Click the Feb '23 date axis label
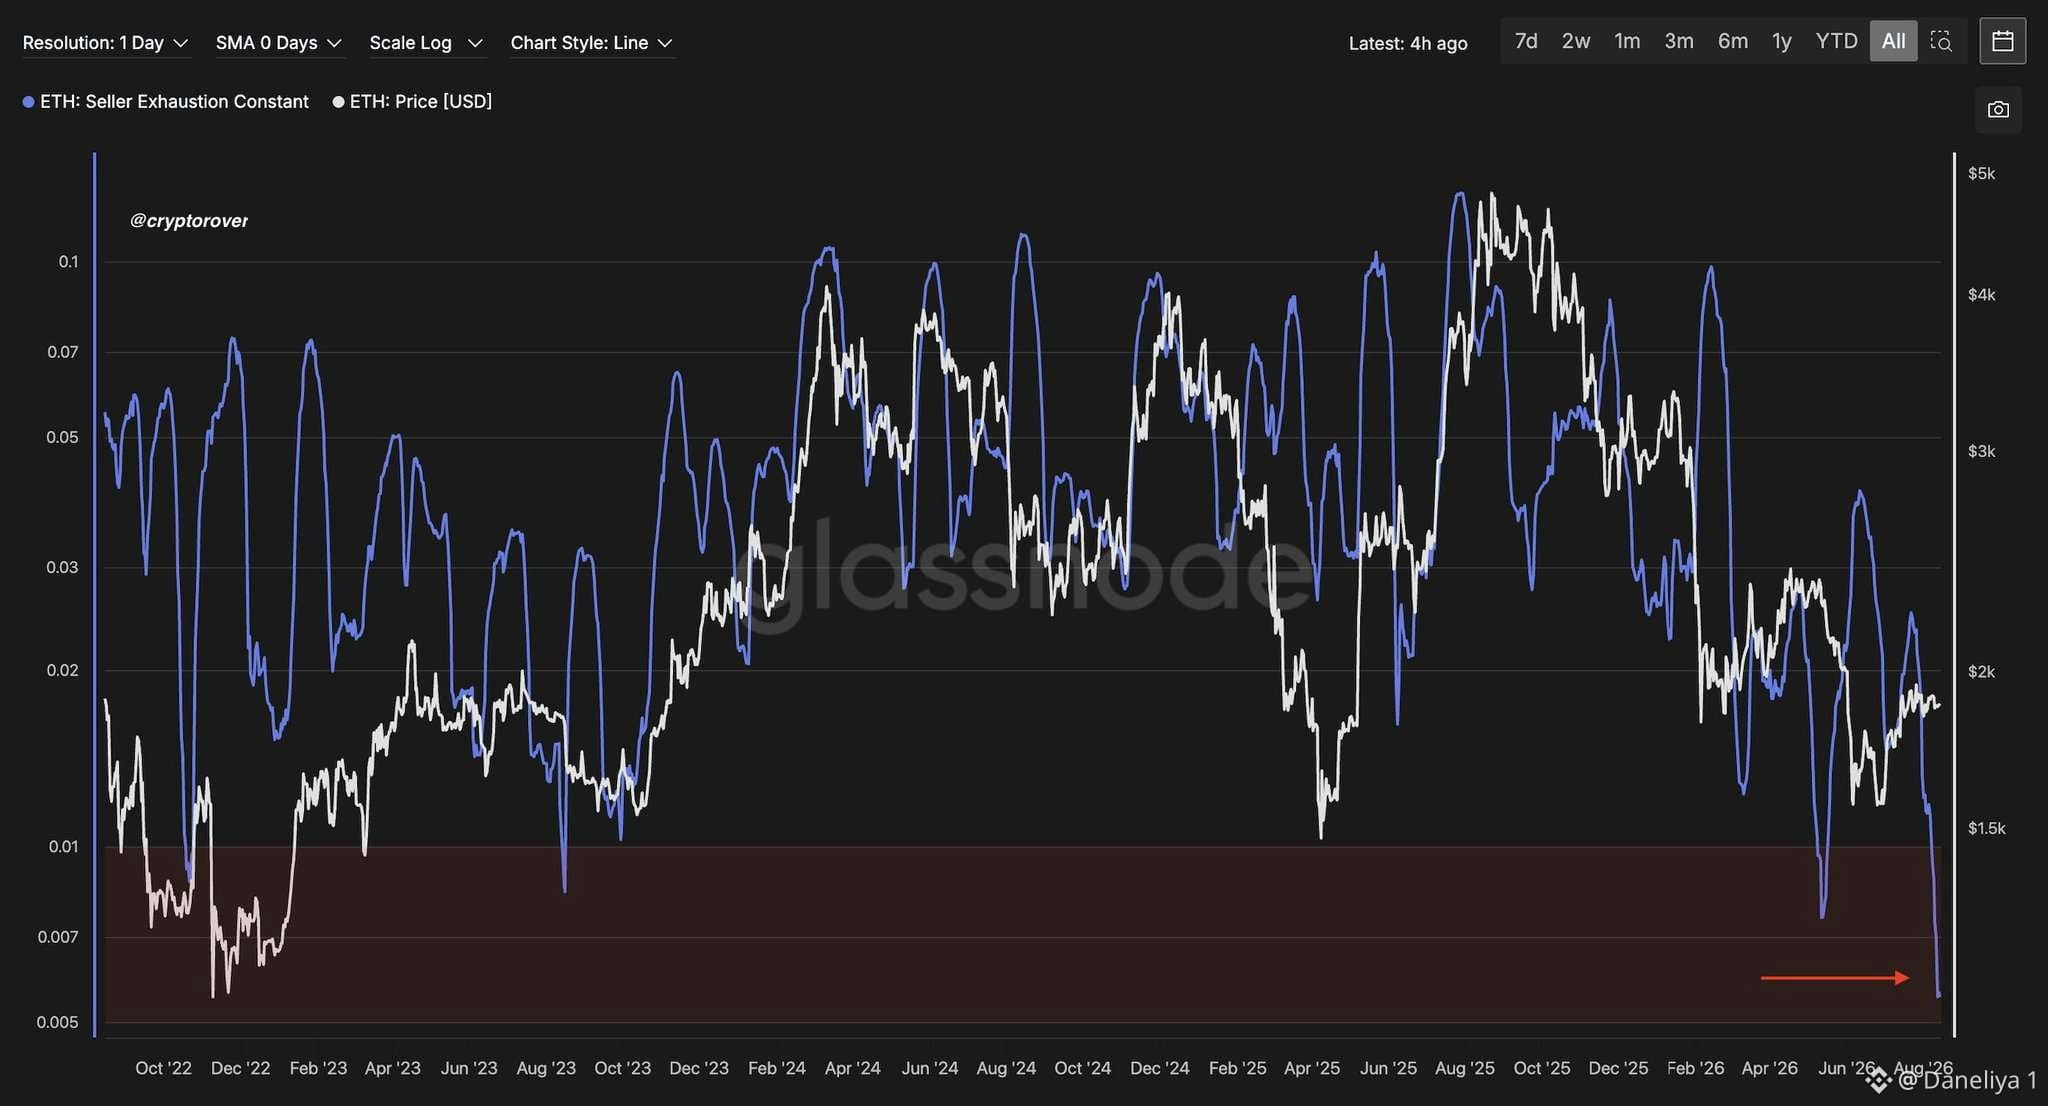The height and width of the screenshot is (1106, 2048). (x=318, y=1068)
